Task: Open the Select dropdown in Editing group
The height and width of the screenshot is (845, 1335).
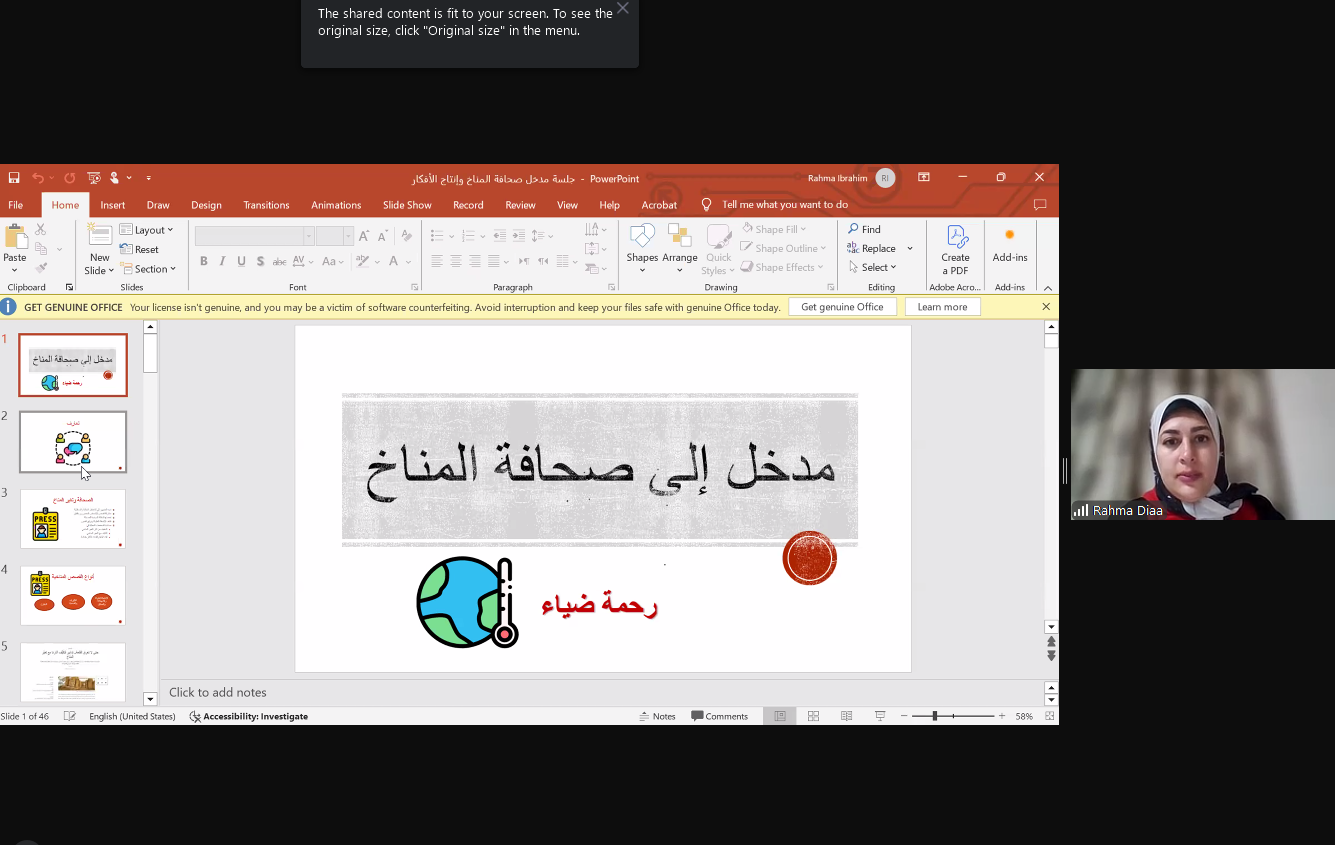Action: (x=873, y=267)
